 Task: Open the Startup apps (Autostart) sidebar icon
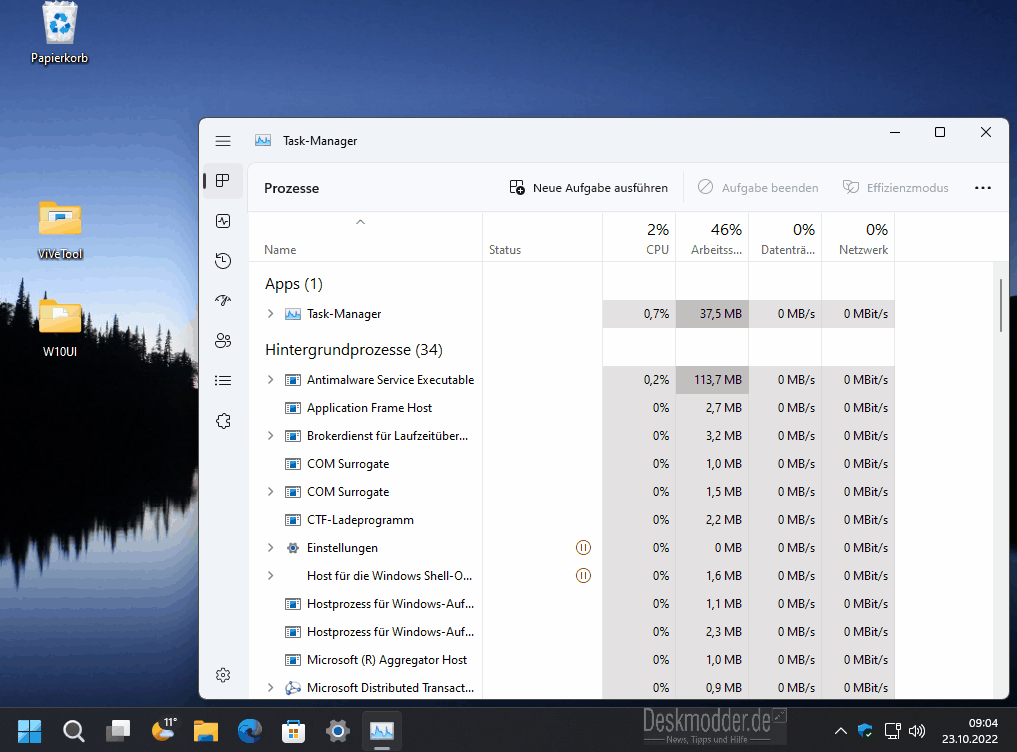(x=223, y=301)
